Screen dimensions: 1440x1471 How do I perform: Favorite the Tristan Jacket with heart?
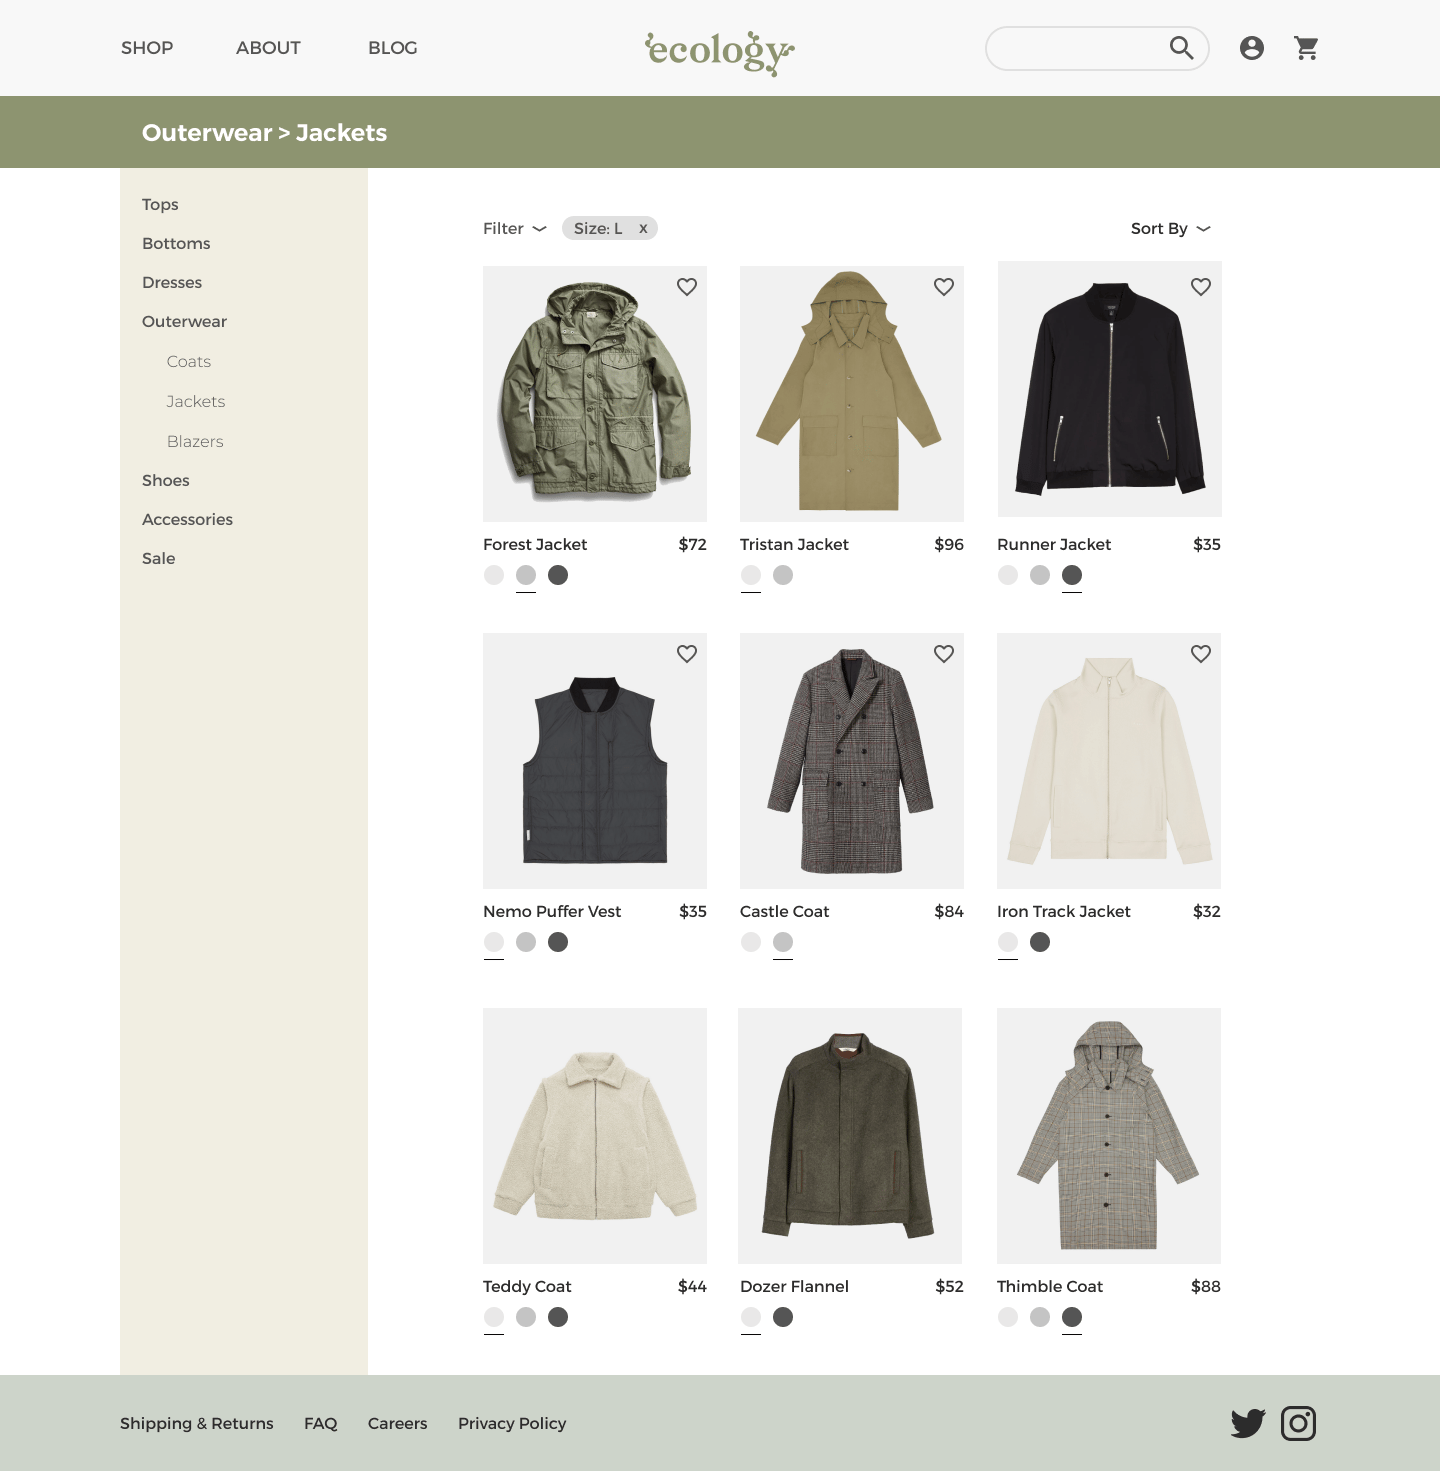pyautogui.click(x=944, y=287)
